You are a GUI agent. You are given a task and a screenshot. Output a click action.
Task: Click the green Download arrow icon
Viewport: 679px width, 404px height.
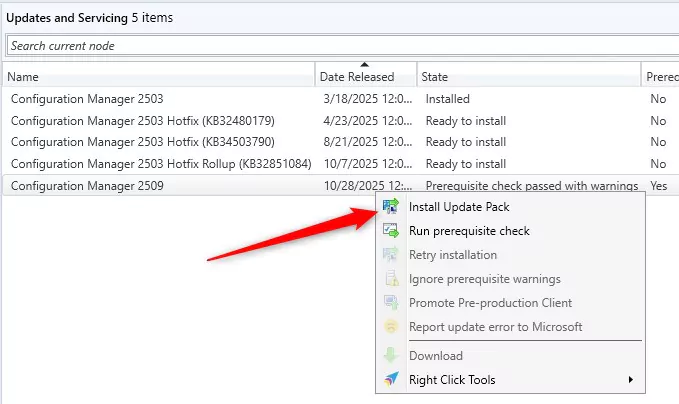[x=391, y=356]
